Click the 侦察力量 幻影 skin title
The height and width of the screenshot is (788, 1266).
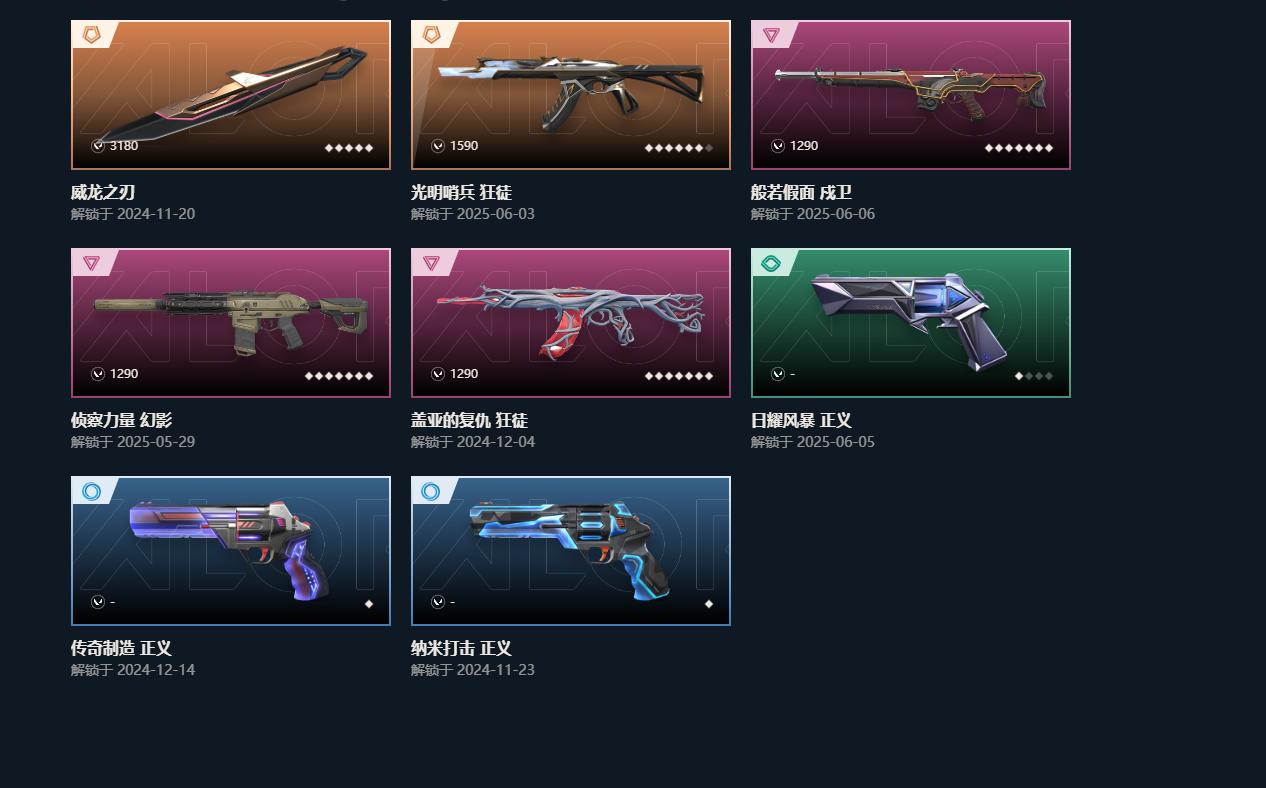[121, 420]
